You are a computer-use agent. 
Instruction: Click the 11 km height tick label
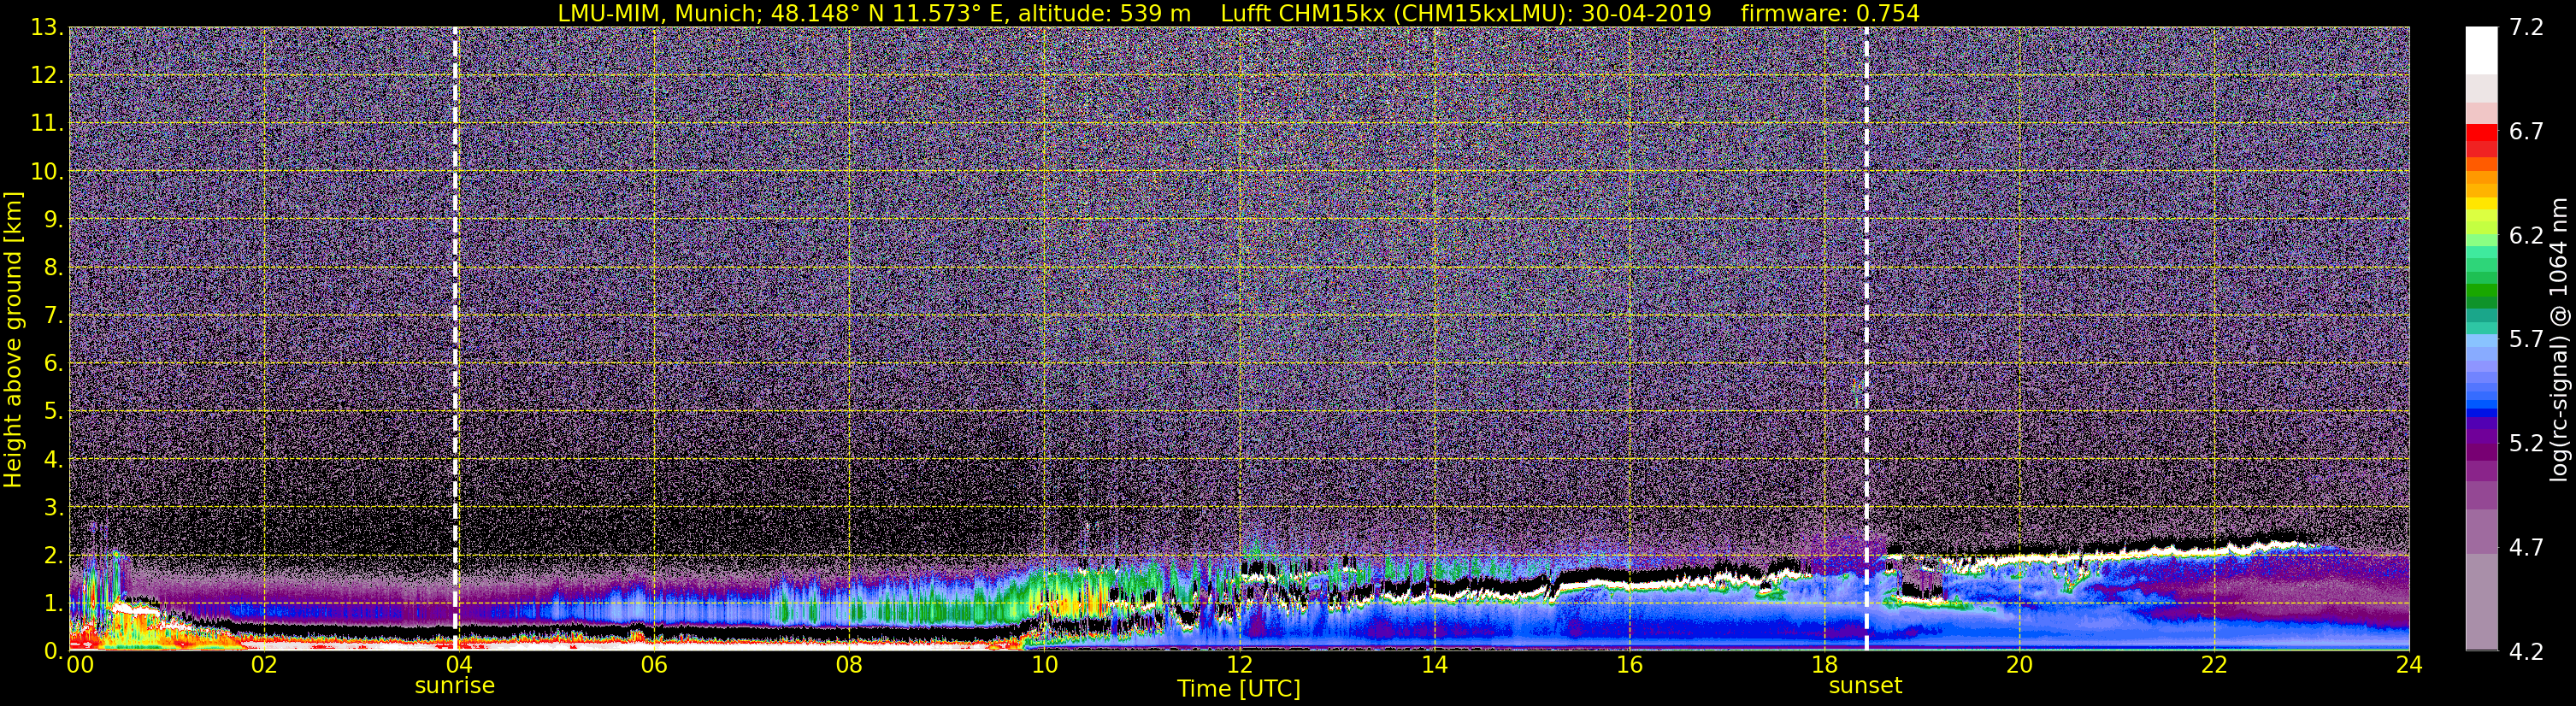click(x=47, y=123)
